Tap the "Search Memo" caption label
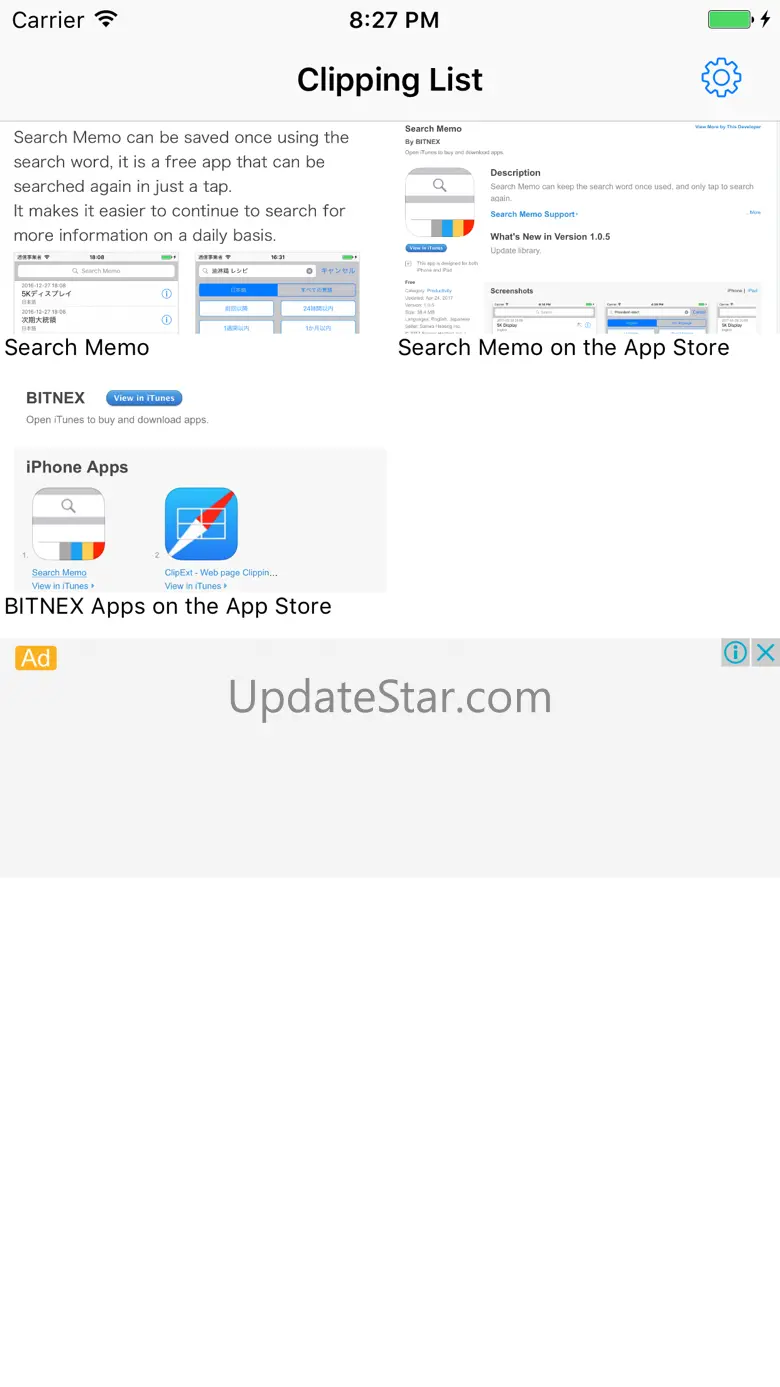The image size is (780, 1387). click(x=77, y=347)
